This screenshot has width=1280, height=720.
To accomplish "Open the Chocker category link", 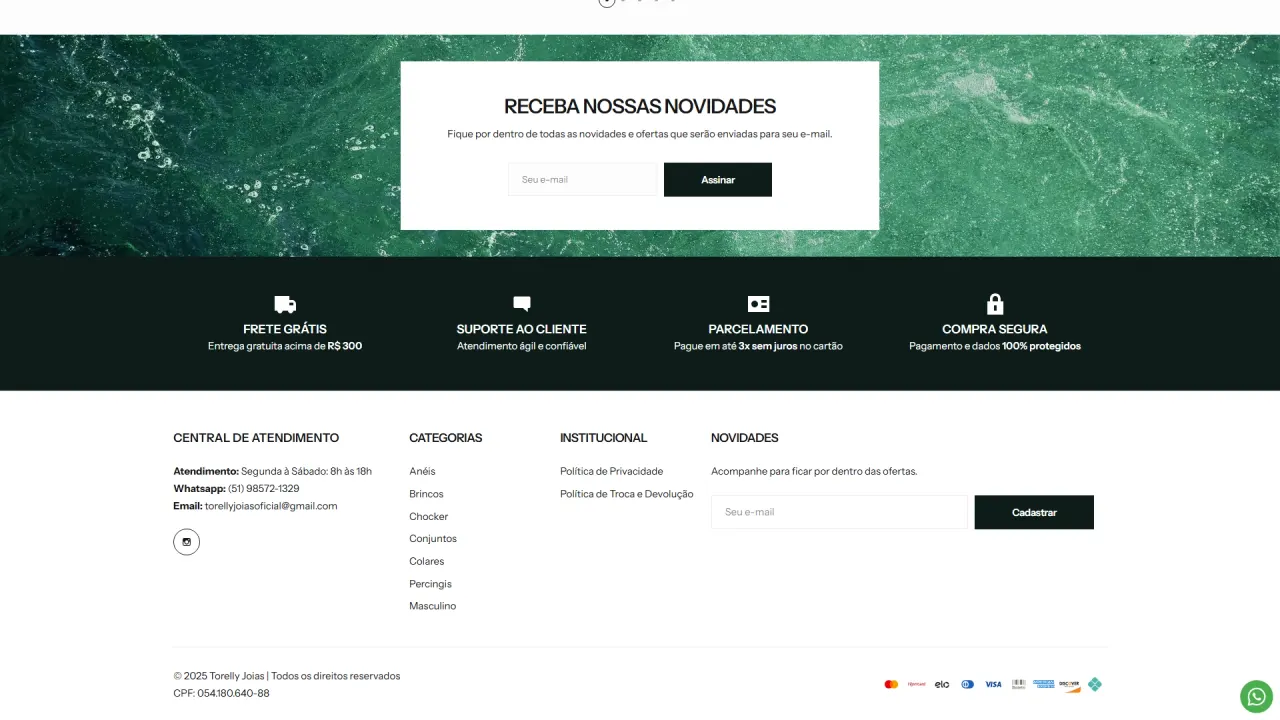I will 428,516.
